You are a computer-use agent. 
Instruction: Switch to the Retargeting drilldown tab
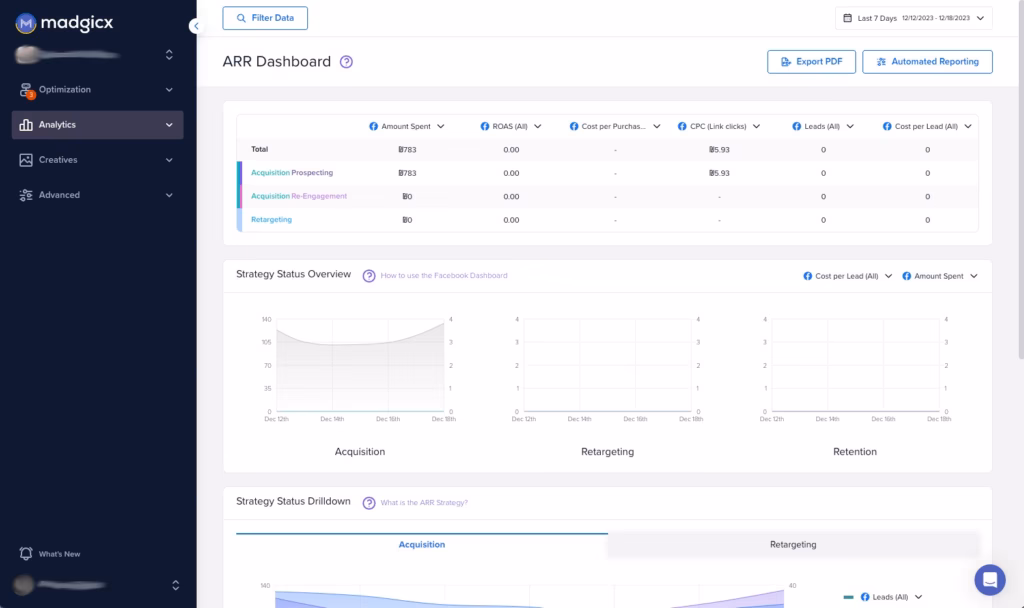tap(793, 545)
